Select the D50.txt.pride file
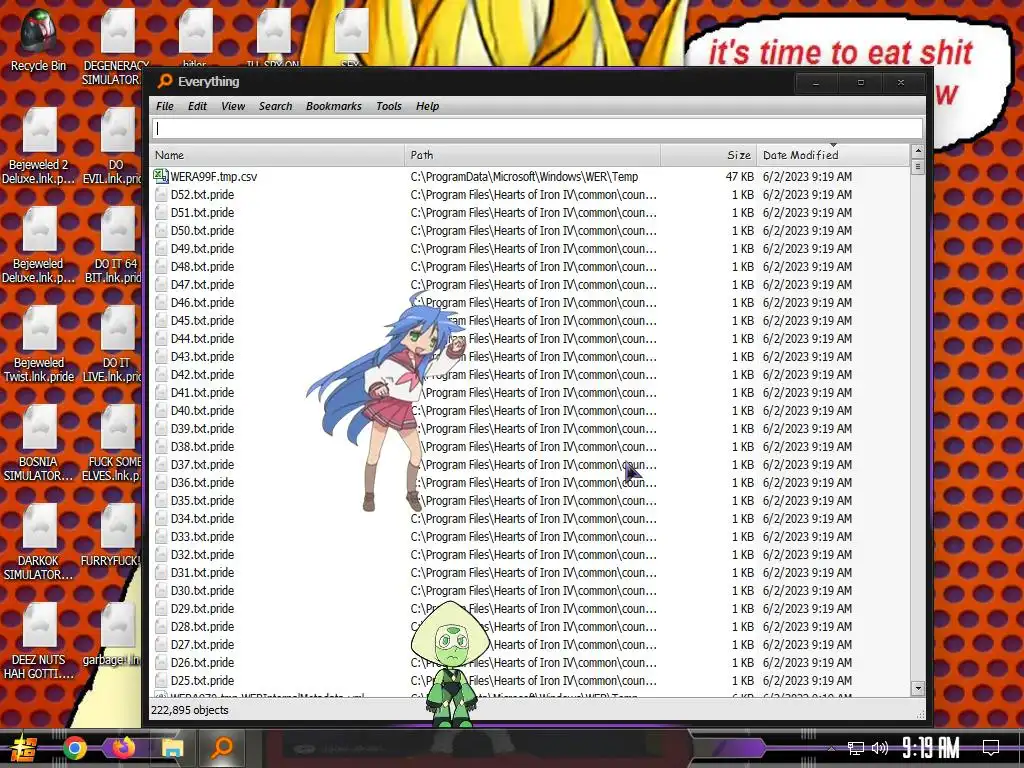The image size is (1024, 768). click(x=202, y=231)
